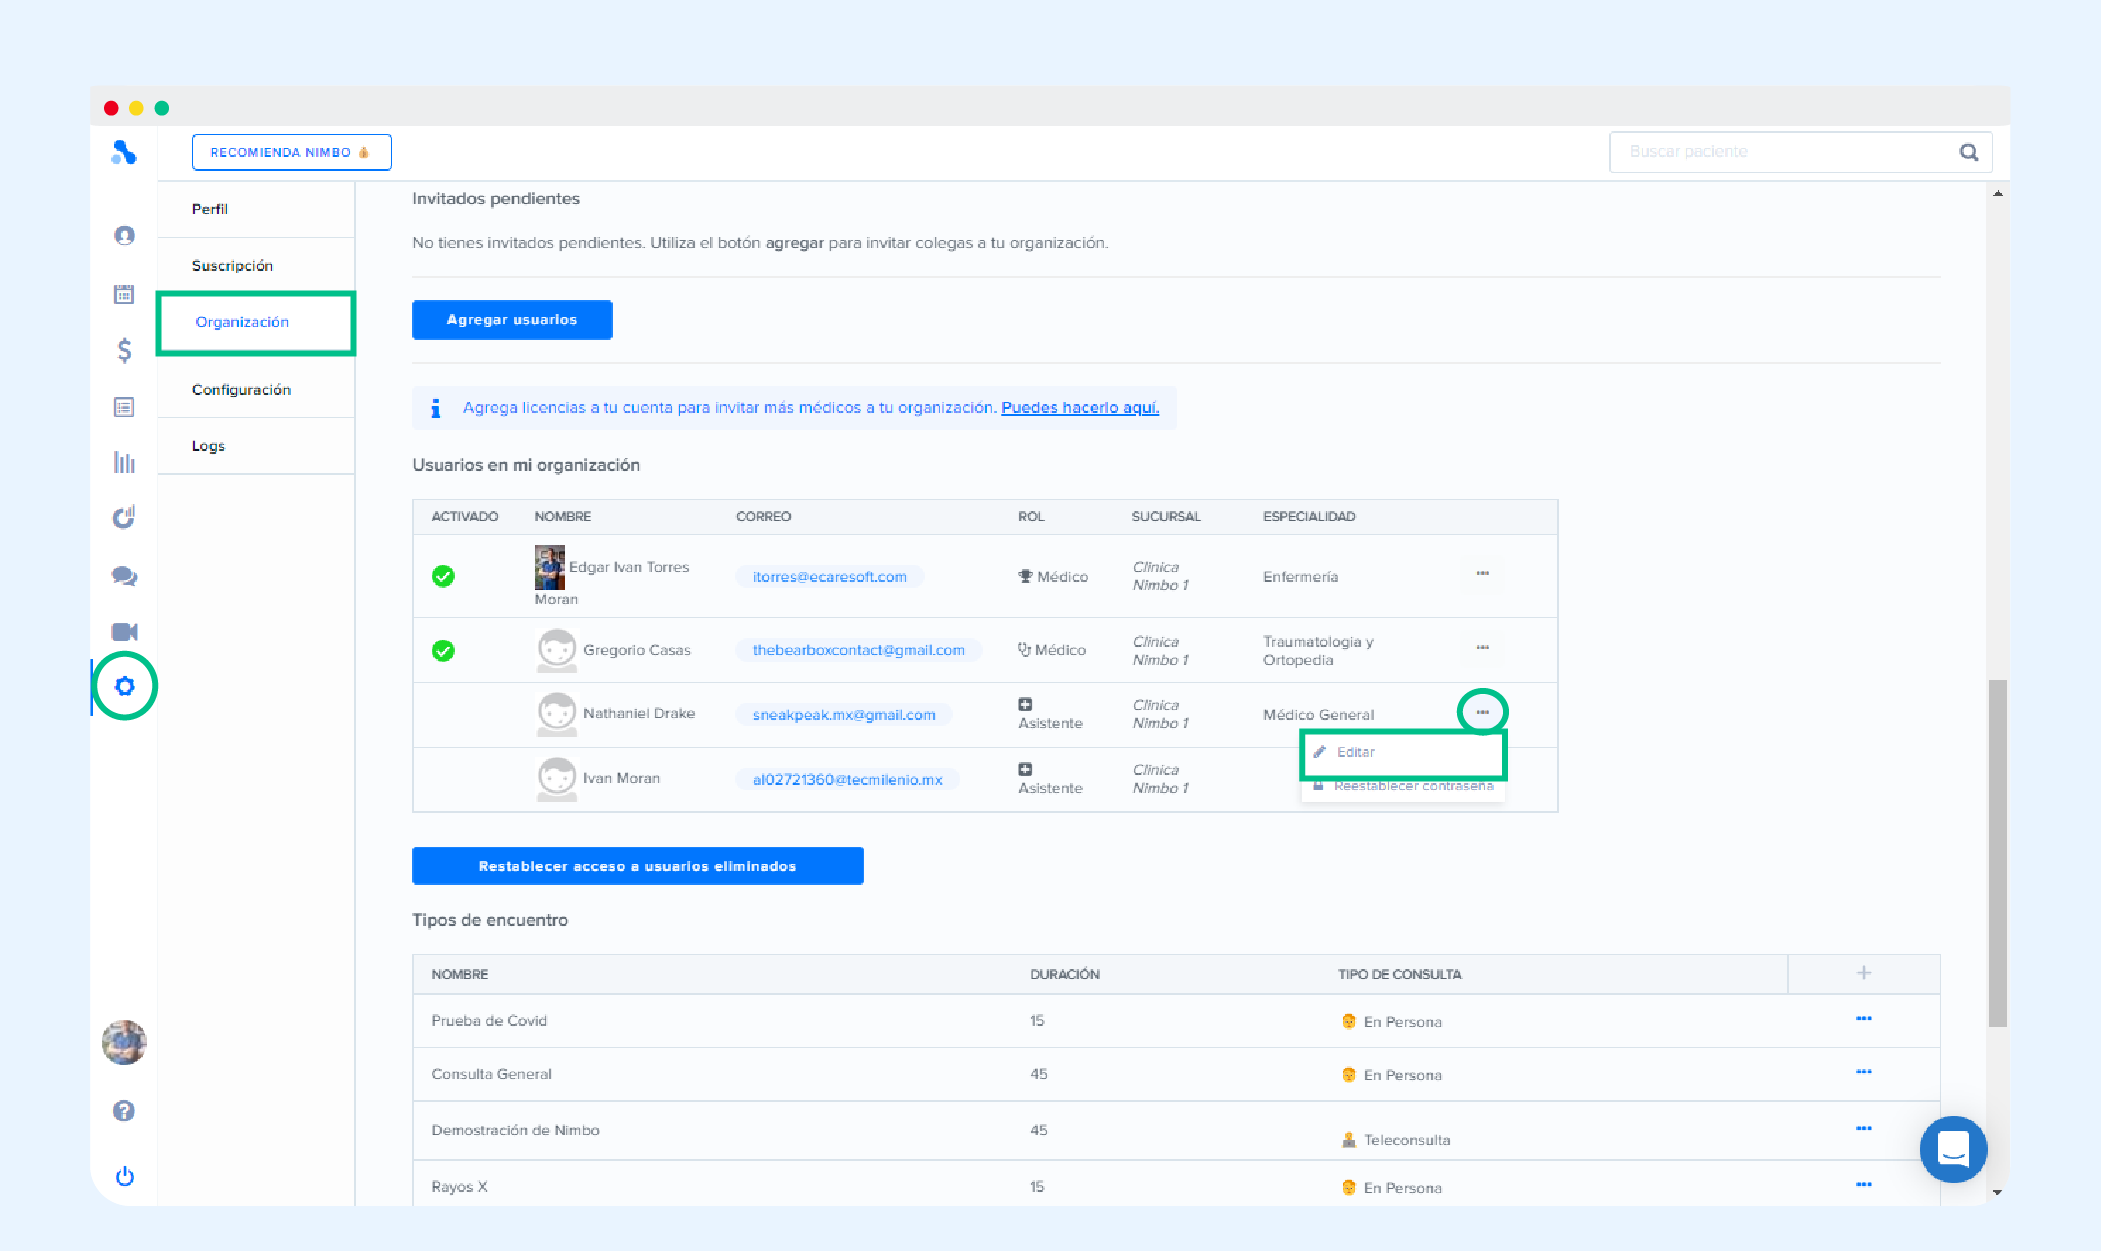Click the vertical scrollbar thumb
This screenshot has height=1251, width=2101.
[1997, 852]
